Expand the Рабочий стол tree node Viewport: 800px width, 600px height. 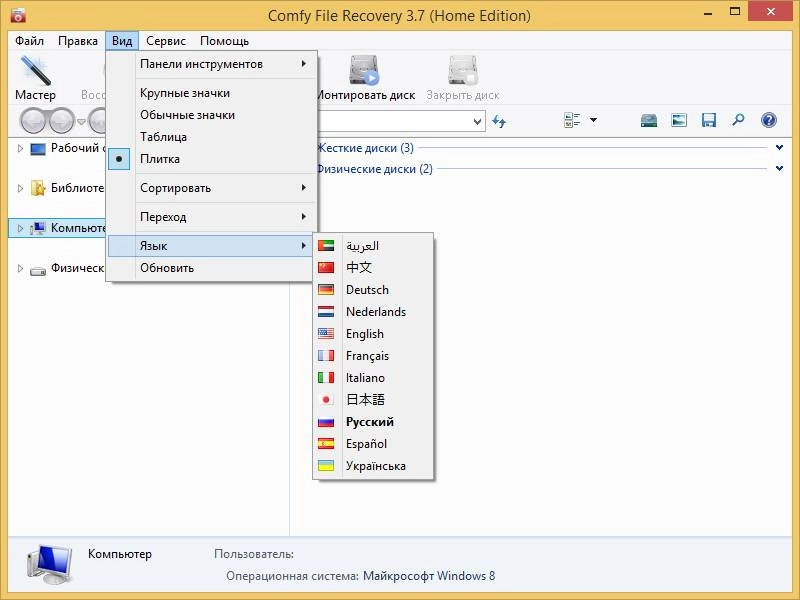pyautogui.click(x=20, y=148)
